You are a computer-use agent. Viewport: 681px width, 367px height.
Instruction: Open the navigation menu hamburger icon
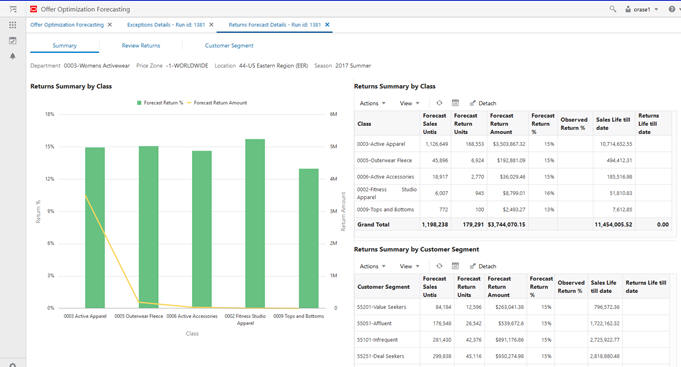[x=13, y=9]
